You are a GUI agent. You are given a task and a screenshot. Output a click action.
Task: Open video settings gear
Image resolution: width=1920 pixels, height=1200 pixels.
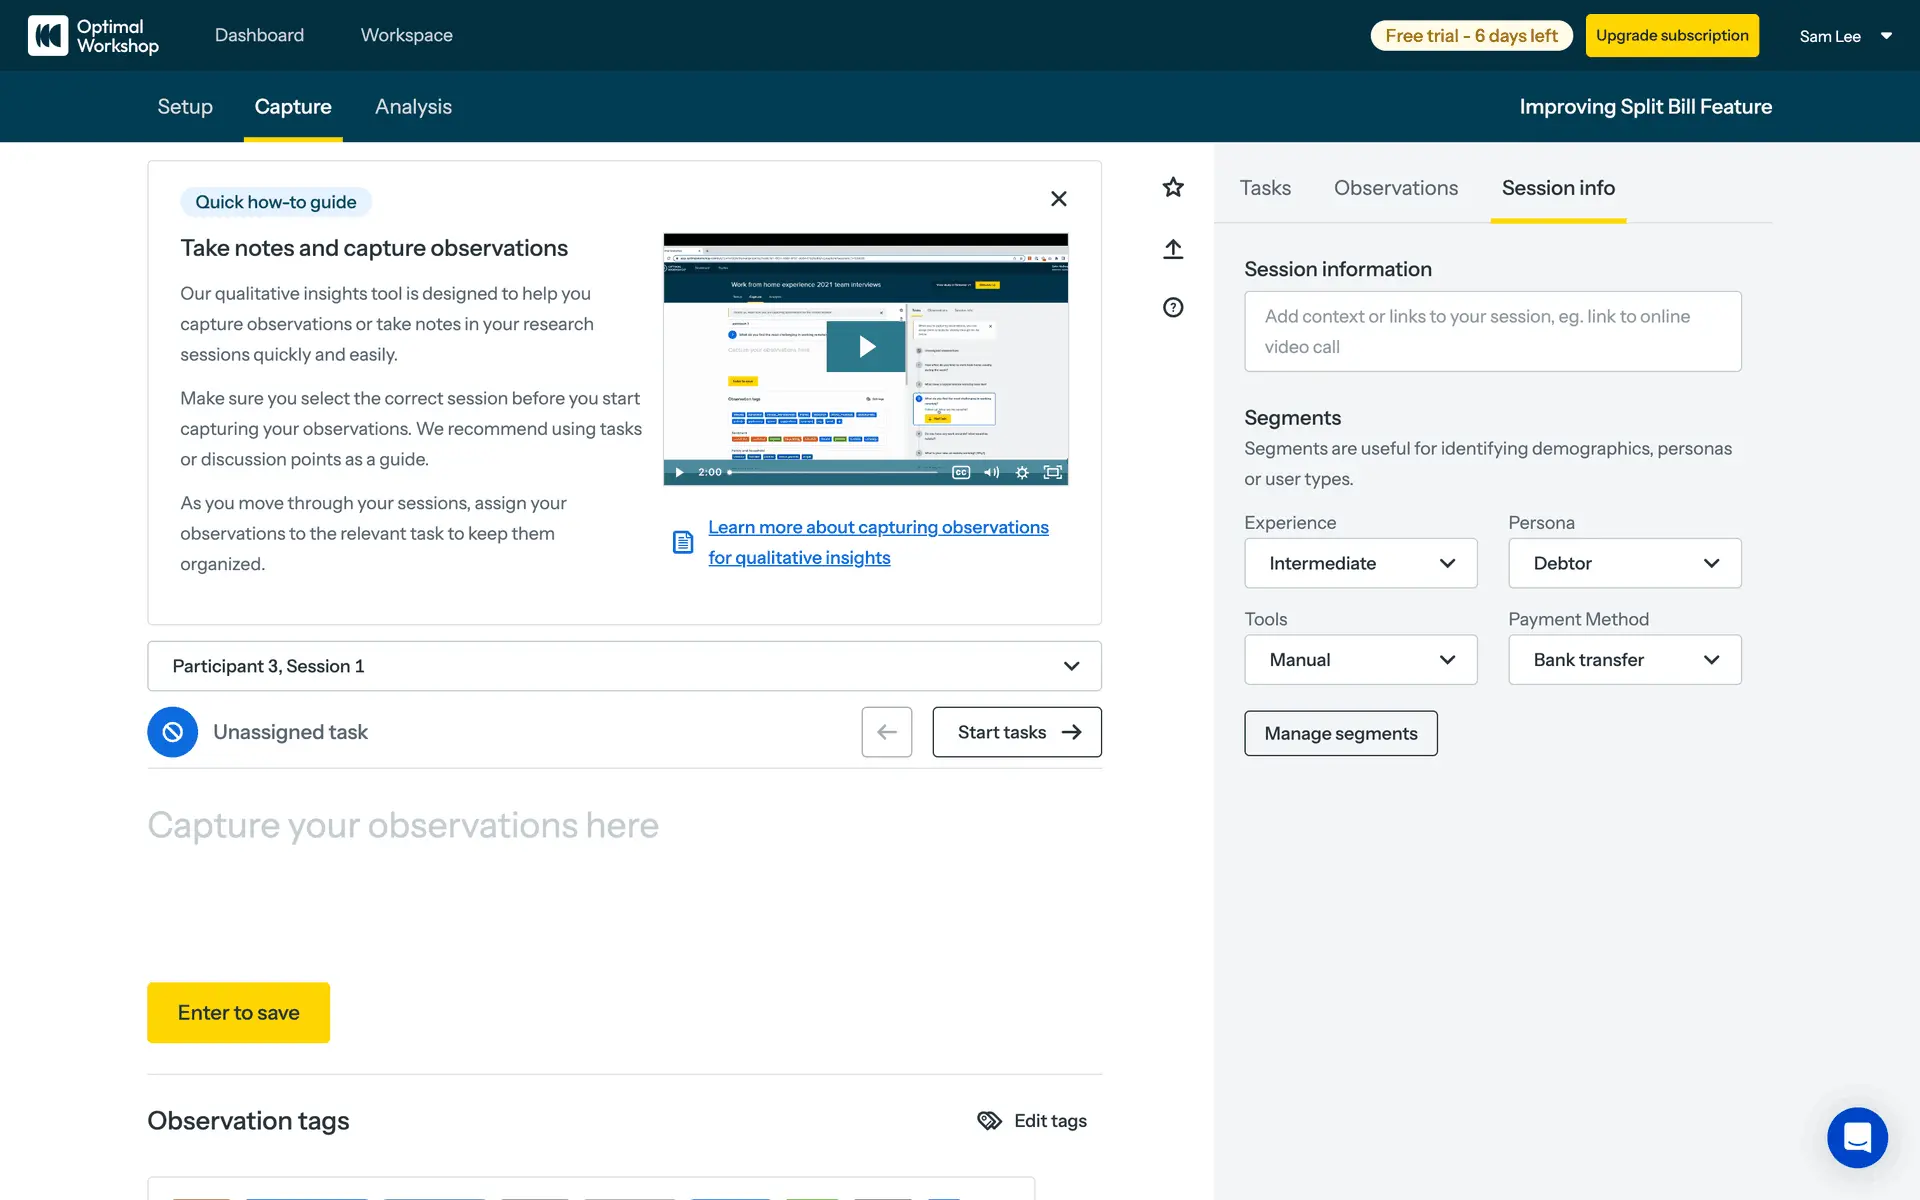(1022, 472)
